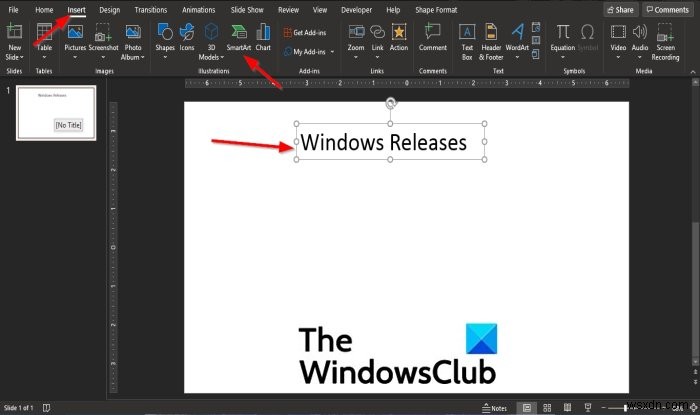Expand the Photo Album dropdown arrow
Image resolution: width=700 pixels, height=415 pixels.
[x=142, y=57]
